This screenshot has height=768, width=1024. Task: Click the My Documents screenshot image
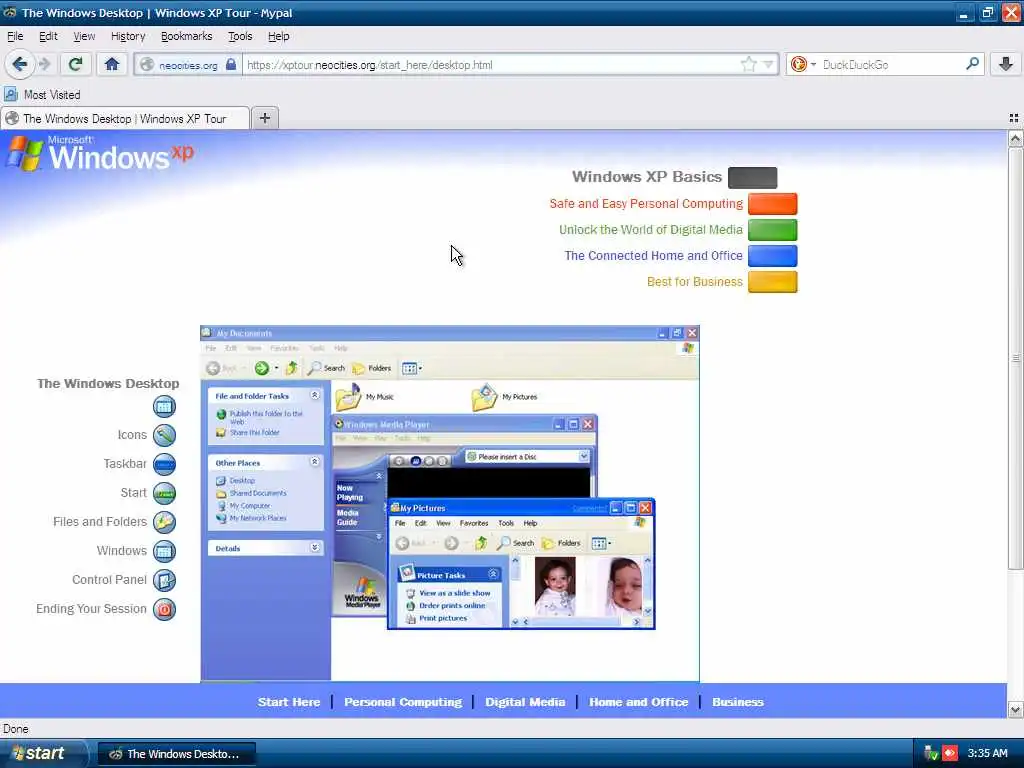click(450, 504)
